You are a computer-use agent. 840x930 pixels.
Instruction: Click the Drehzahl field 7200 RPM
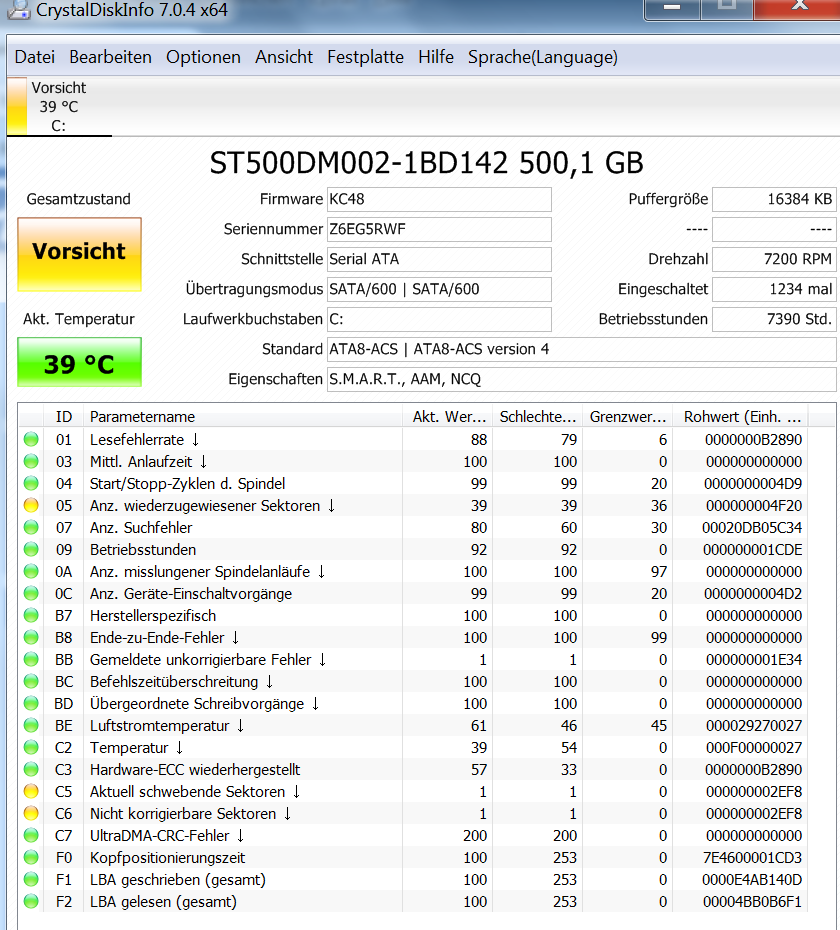coord(774,259)
